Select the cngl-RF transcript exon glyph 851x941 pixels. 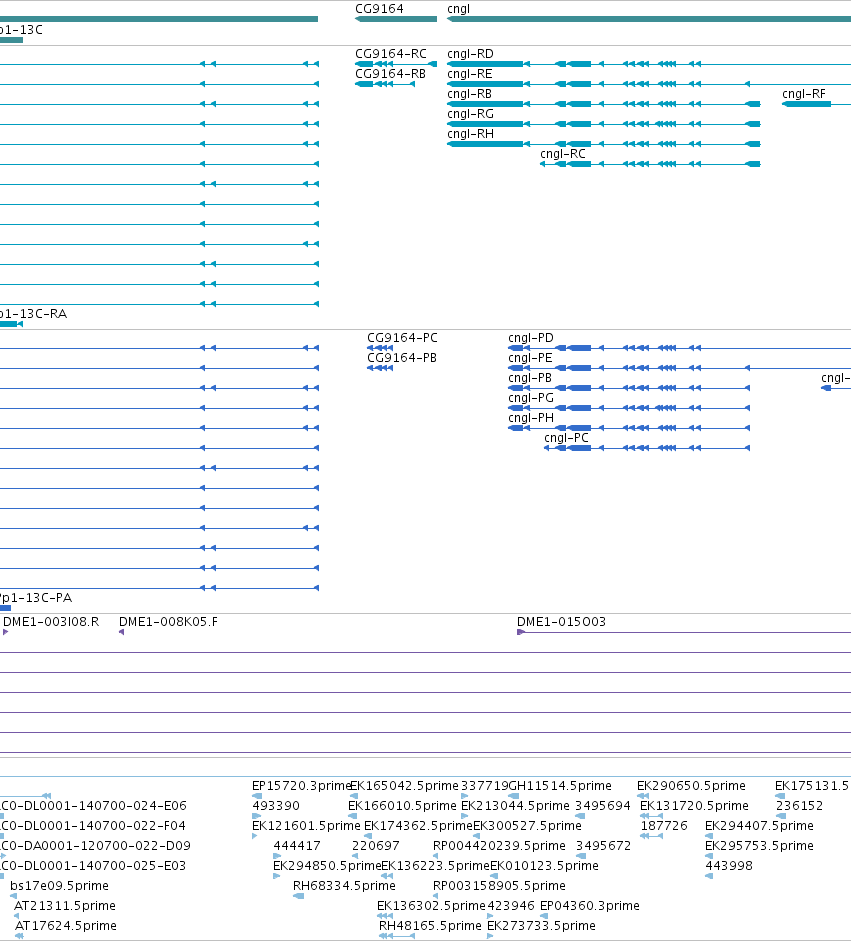click(x=807, y=104)
